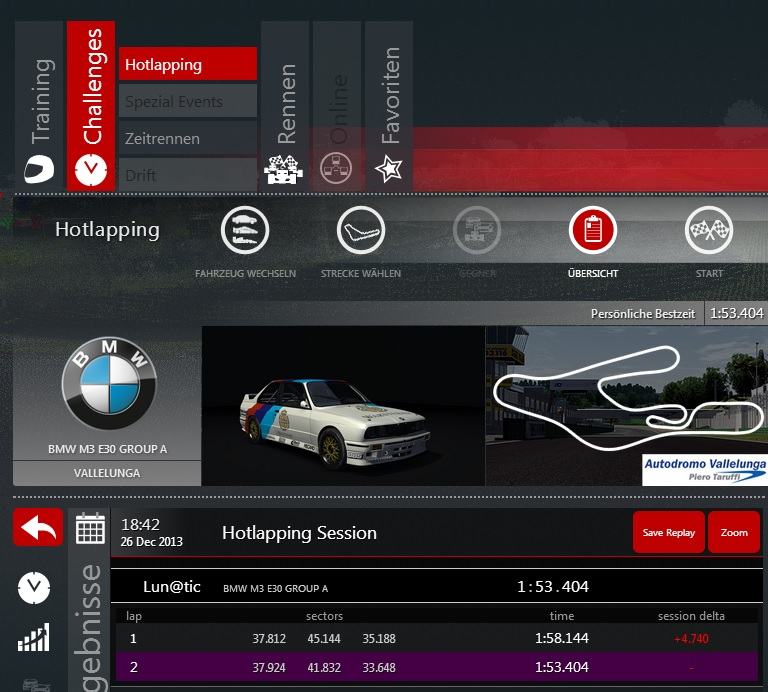Viewport: 768px width, 692px height.
Task: Choose the Drift menu entry
Action: point(188,174)
